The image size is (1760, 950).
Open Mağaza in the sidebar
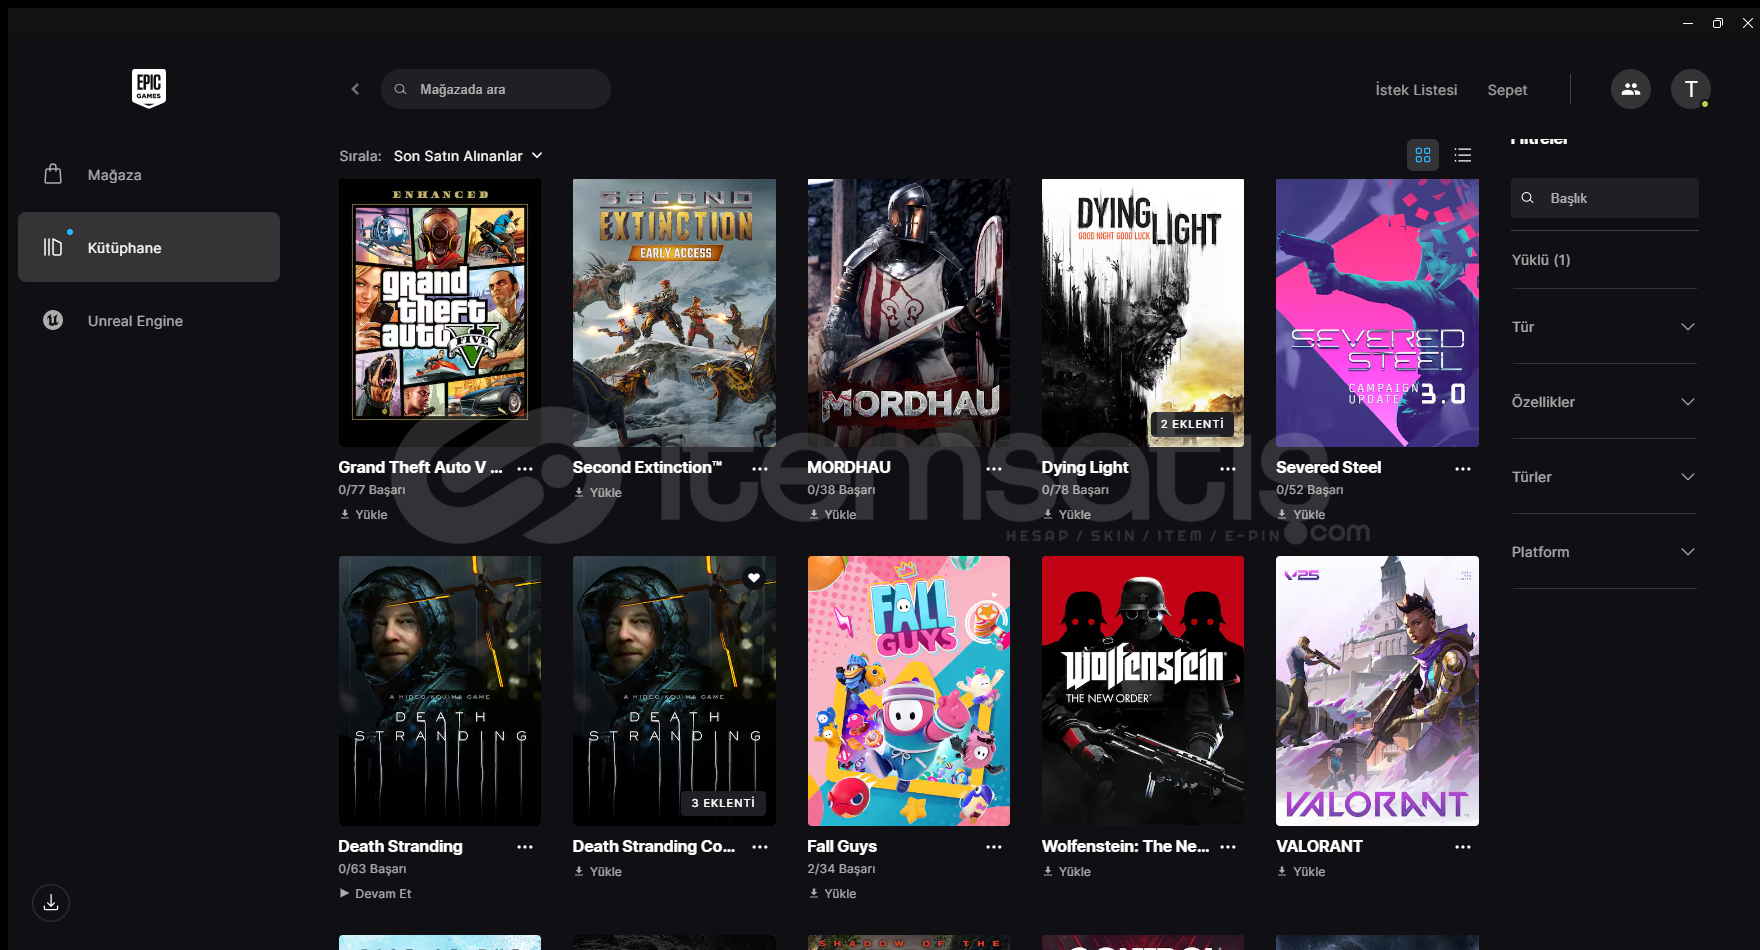(x=149, y=175)
